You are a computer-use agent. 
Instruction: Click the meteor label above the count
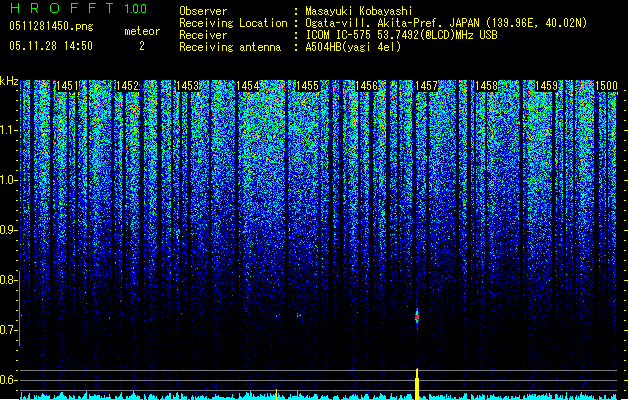click(142, 31)
